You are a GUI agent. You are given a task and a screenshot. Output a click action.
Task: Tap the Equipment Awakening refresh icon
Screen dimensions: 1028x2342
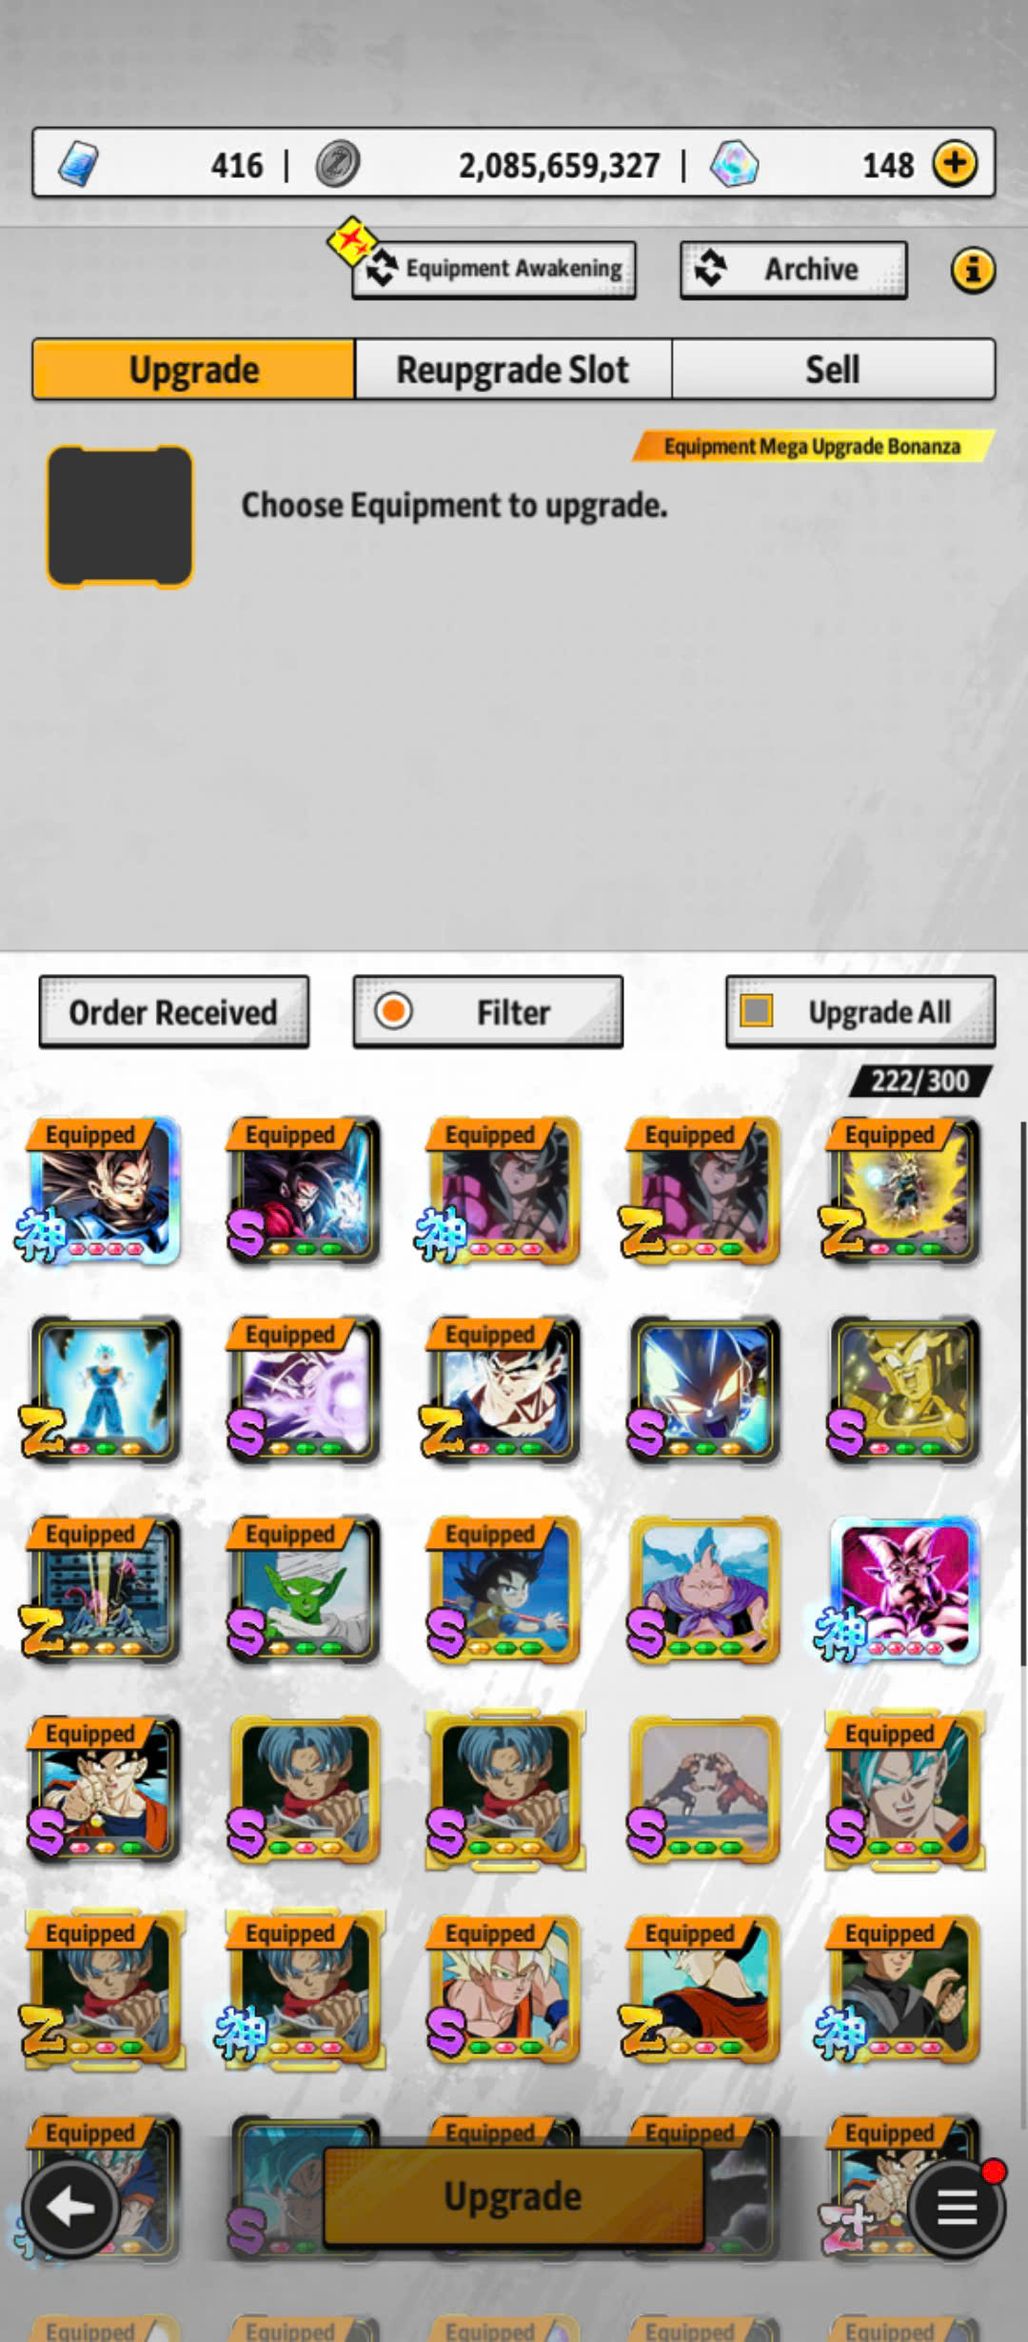[381, 269]
